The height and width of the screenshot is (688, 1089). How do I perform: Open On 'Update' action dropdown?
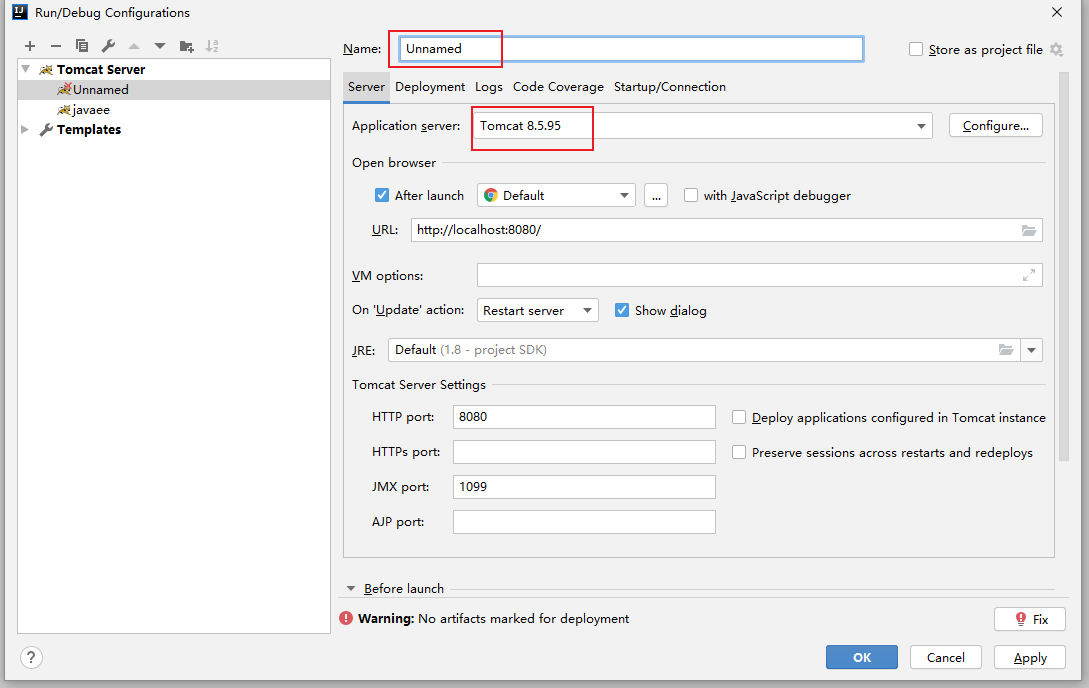(538, 310)
